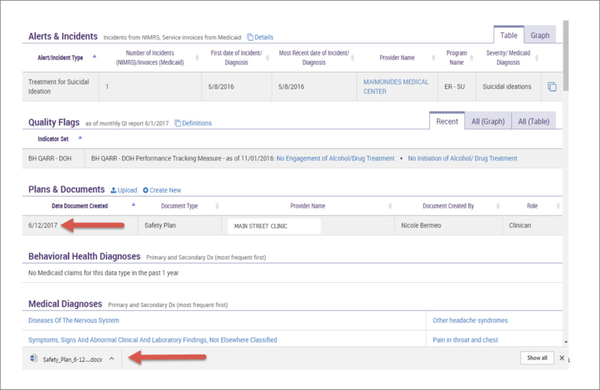Sort by Indicator Set column
The height and width of the screenshot is (390, 600).
tap(53, 139)
